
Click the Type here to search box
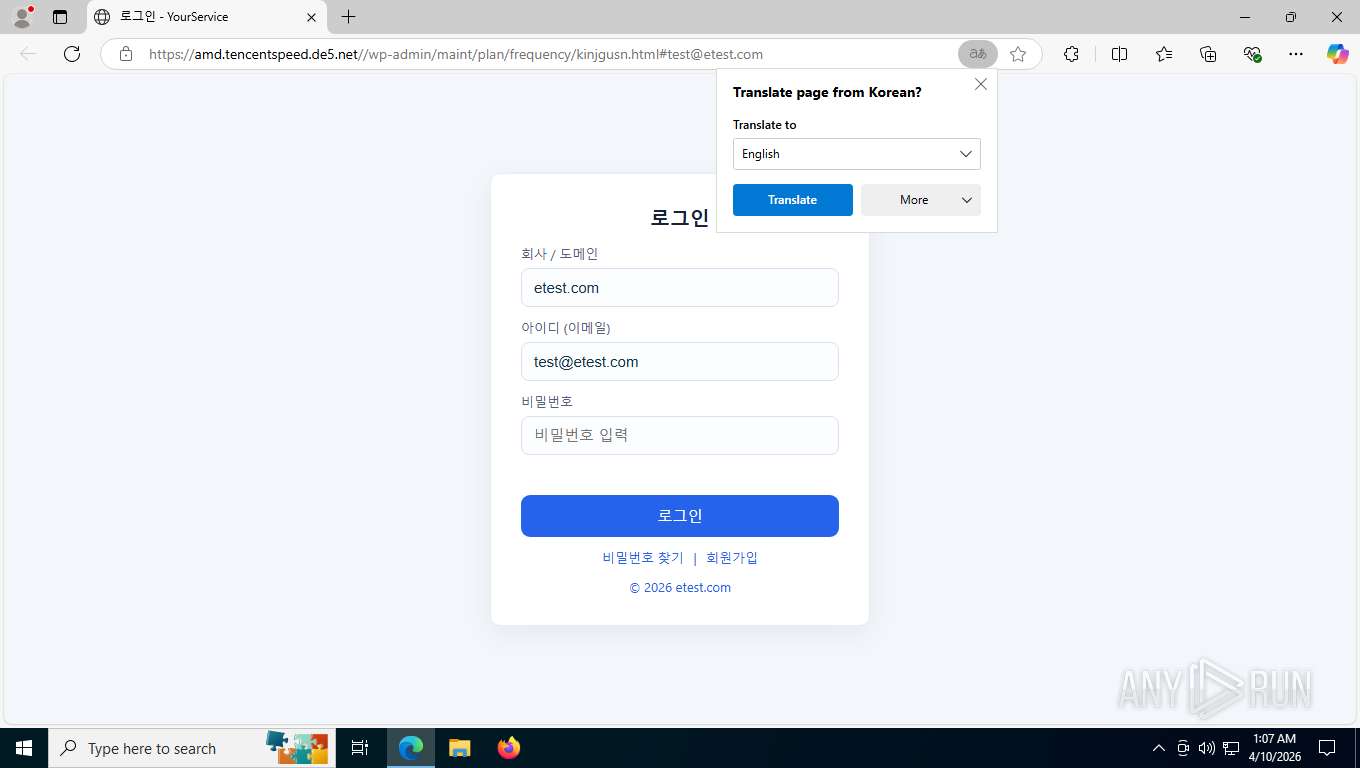click(x=192, y=748)
